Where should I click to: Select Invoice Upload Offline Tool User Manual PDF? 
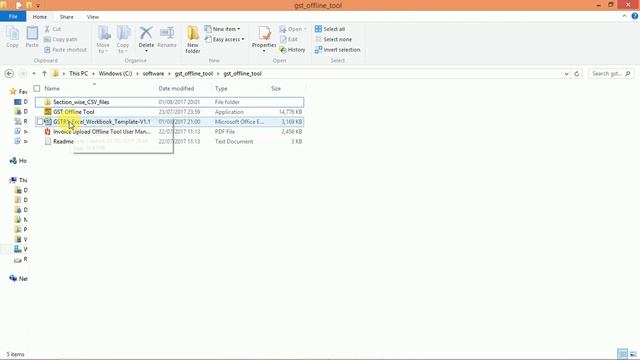click(x=169, y=132)
